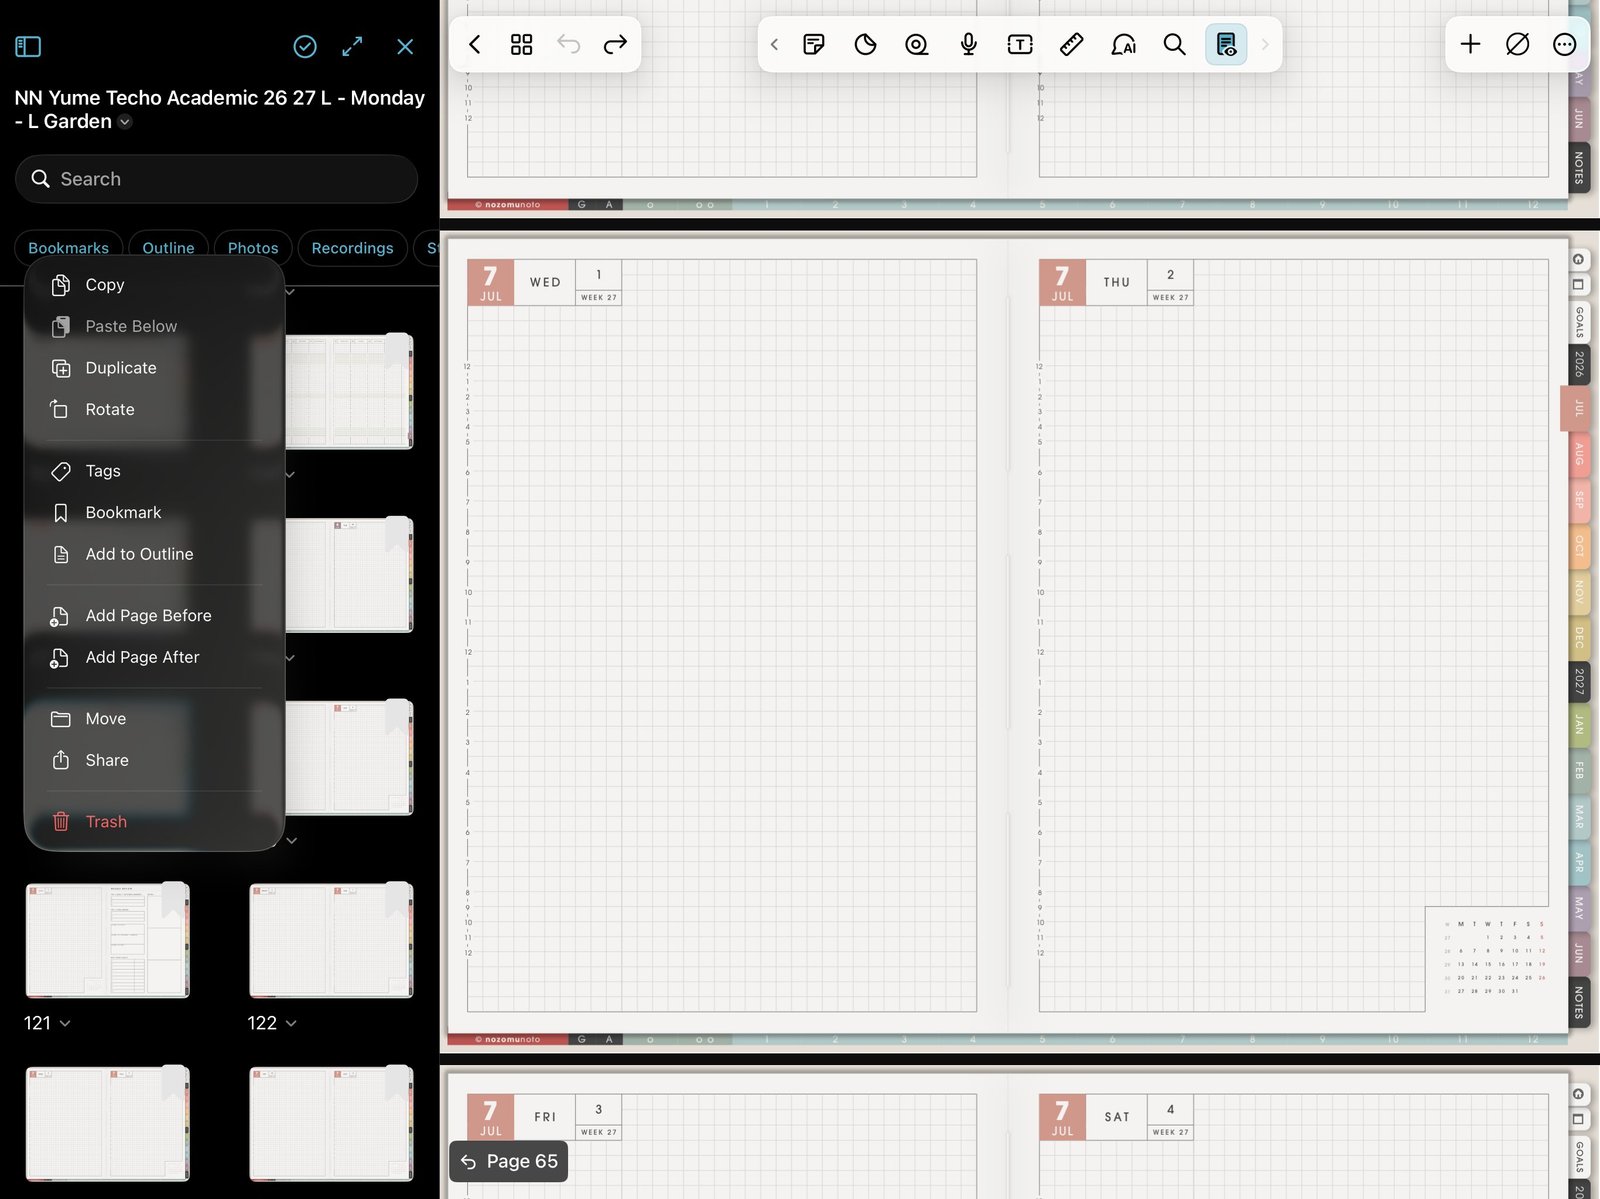Switch to the Photos tab
The image size is (1600, 1199).
(253, 248)
